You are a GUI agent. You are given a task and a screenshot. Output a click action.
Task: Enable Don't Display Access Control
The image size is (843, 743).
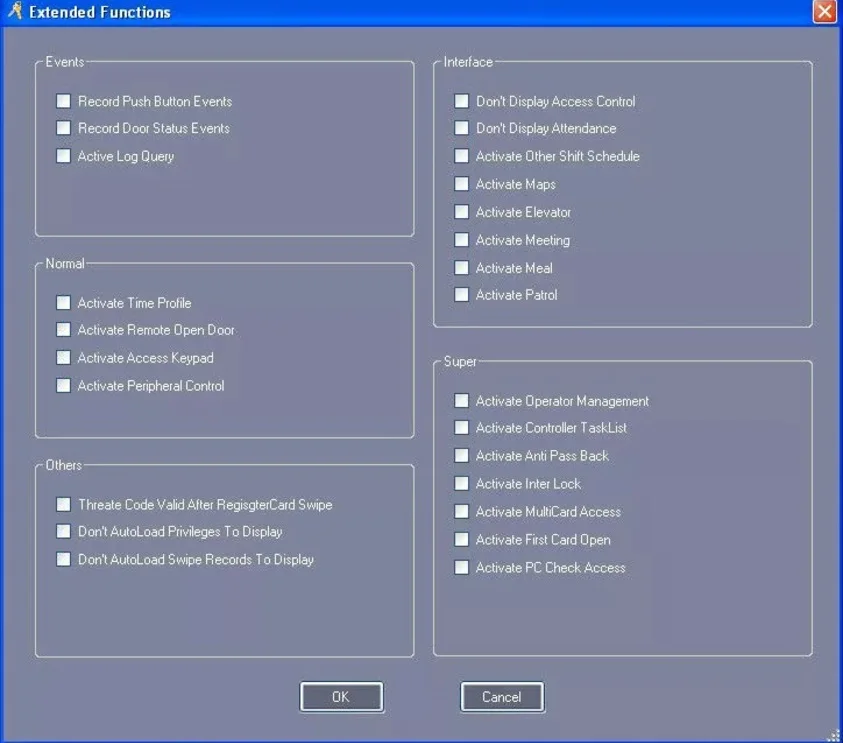(x=461, y=101)
